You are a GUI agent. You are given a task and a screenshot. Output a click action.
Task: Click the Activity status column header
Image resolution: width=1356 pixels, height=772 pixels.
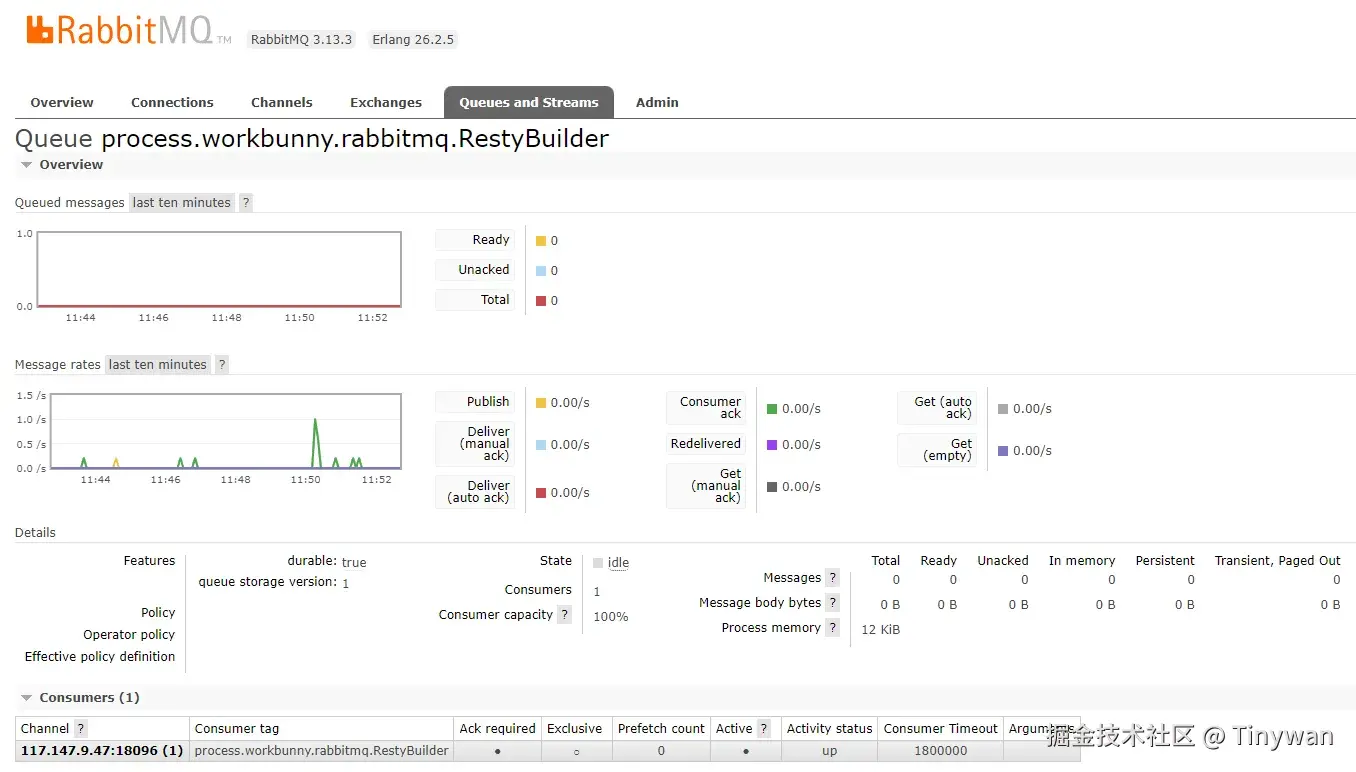pyautogui.click(x=830, y=729)
